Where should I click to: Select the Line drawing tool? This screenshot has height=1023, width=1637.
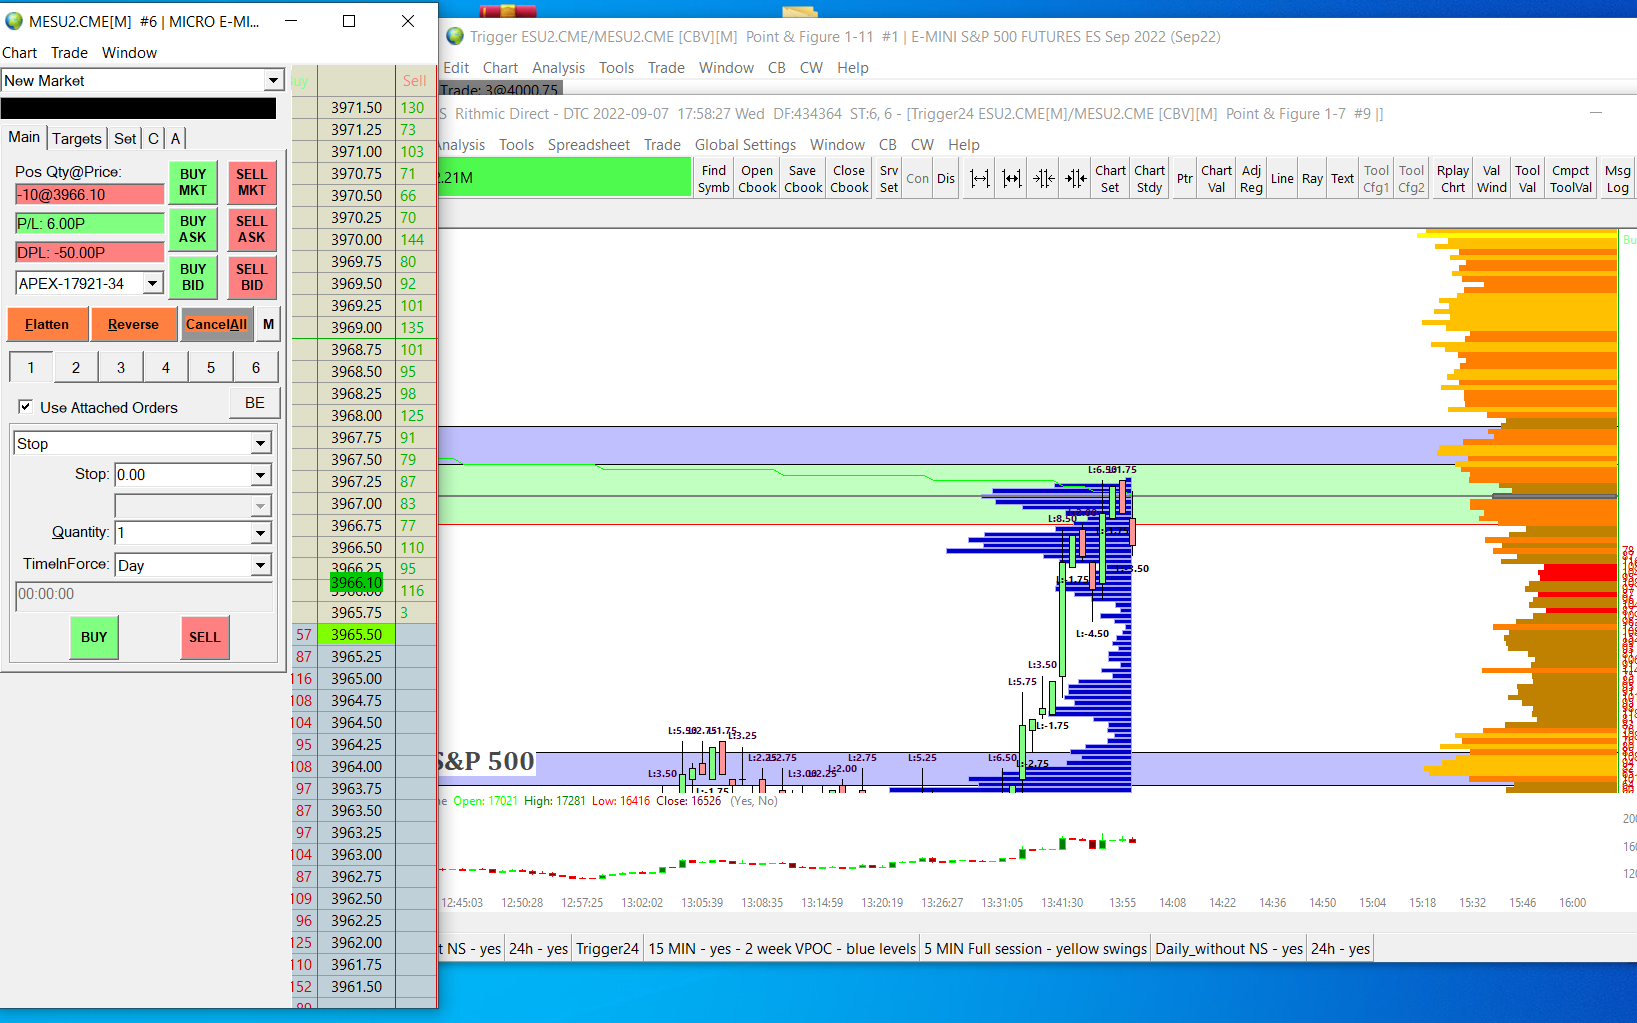pyautogui.click(x=1282, y=178)
